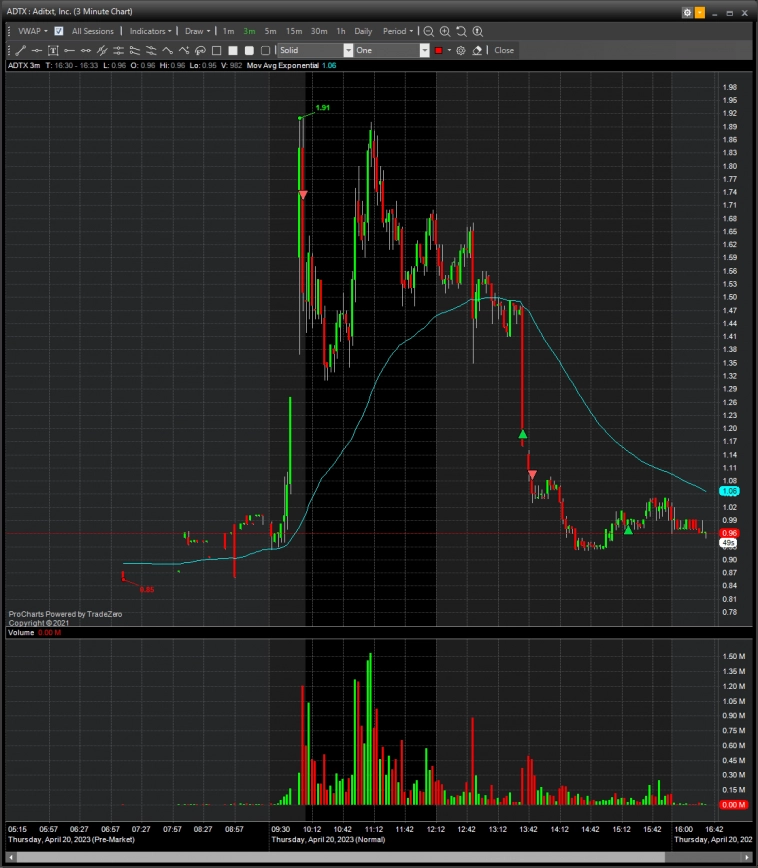Zoom out the chart

429,32
